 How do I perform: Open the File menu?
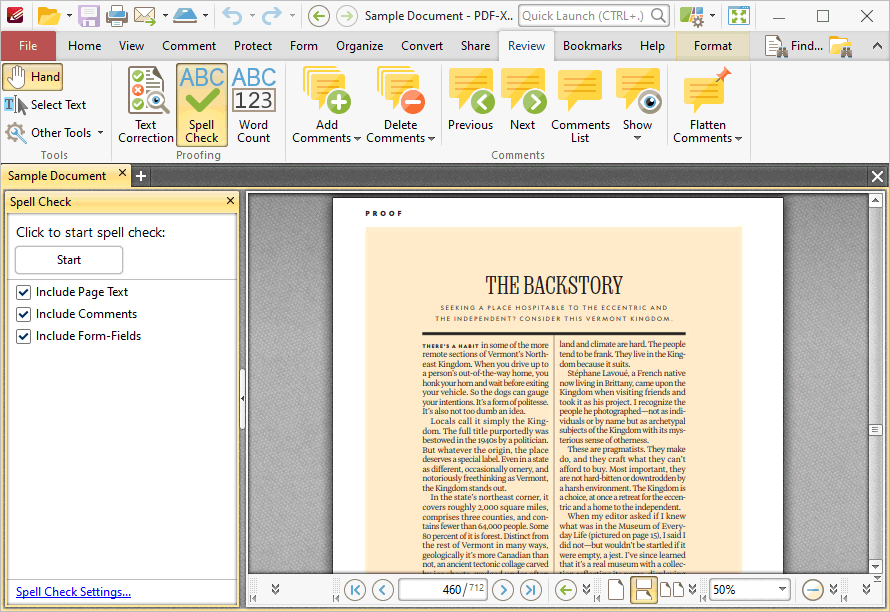[x=28, y=46]
